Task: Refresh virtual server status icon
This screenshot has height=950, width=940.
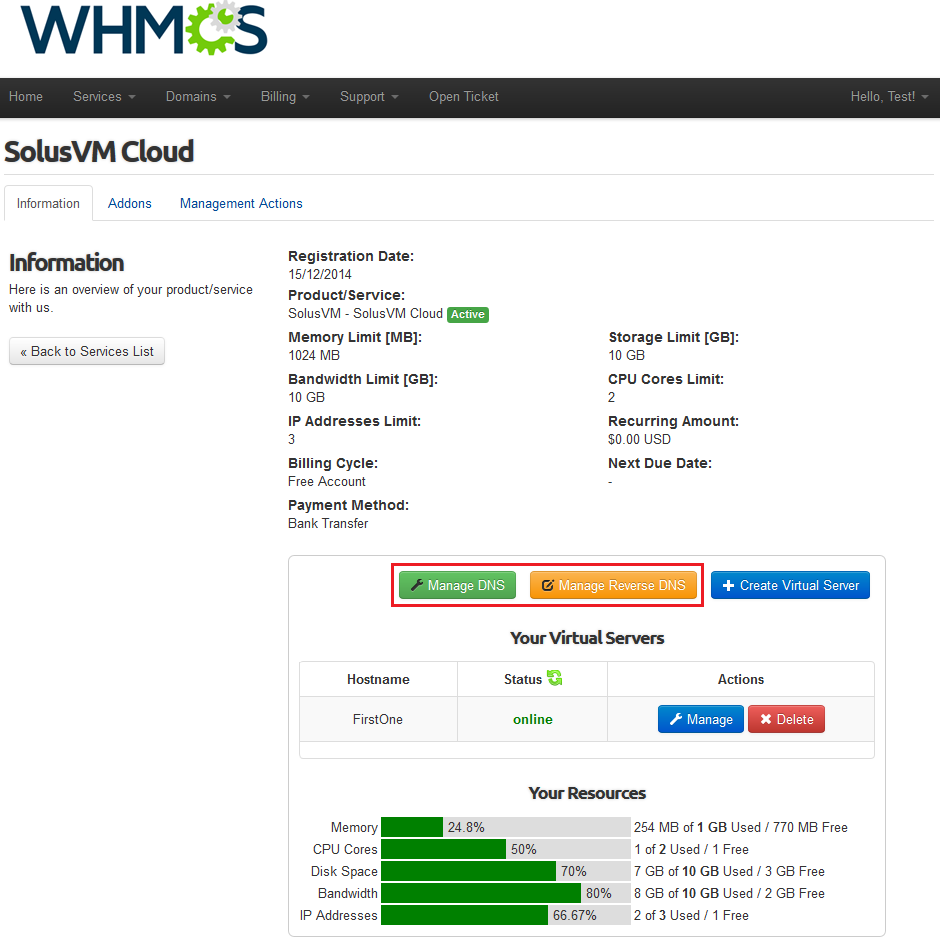Action: point(555,678)
